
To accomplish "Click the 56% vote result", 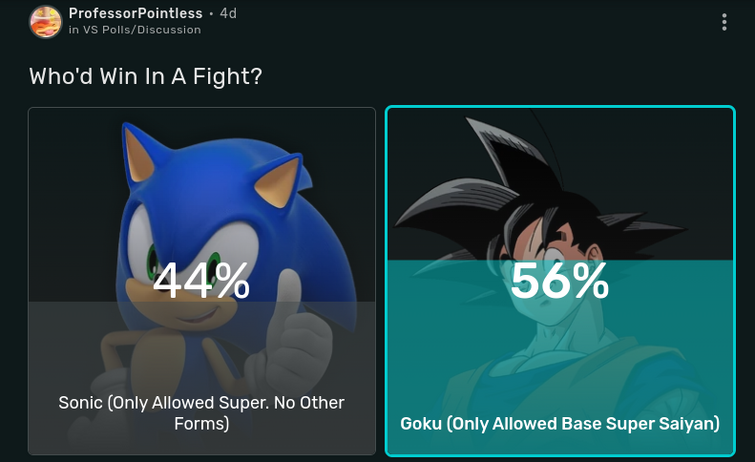I will coord(560,280).
